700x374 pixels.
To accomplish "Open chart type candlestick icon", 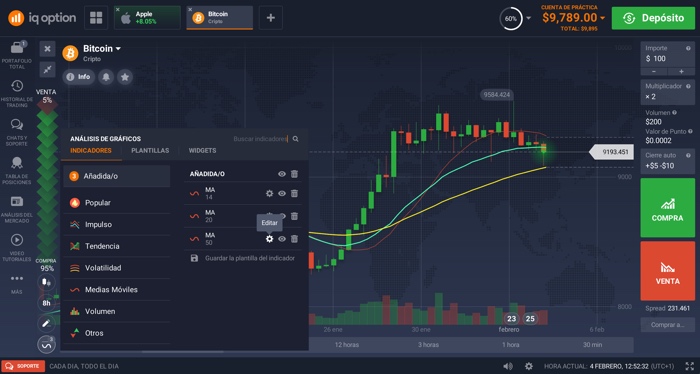I will pyautogui.click(x=46, y=283).
